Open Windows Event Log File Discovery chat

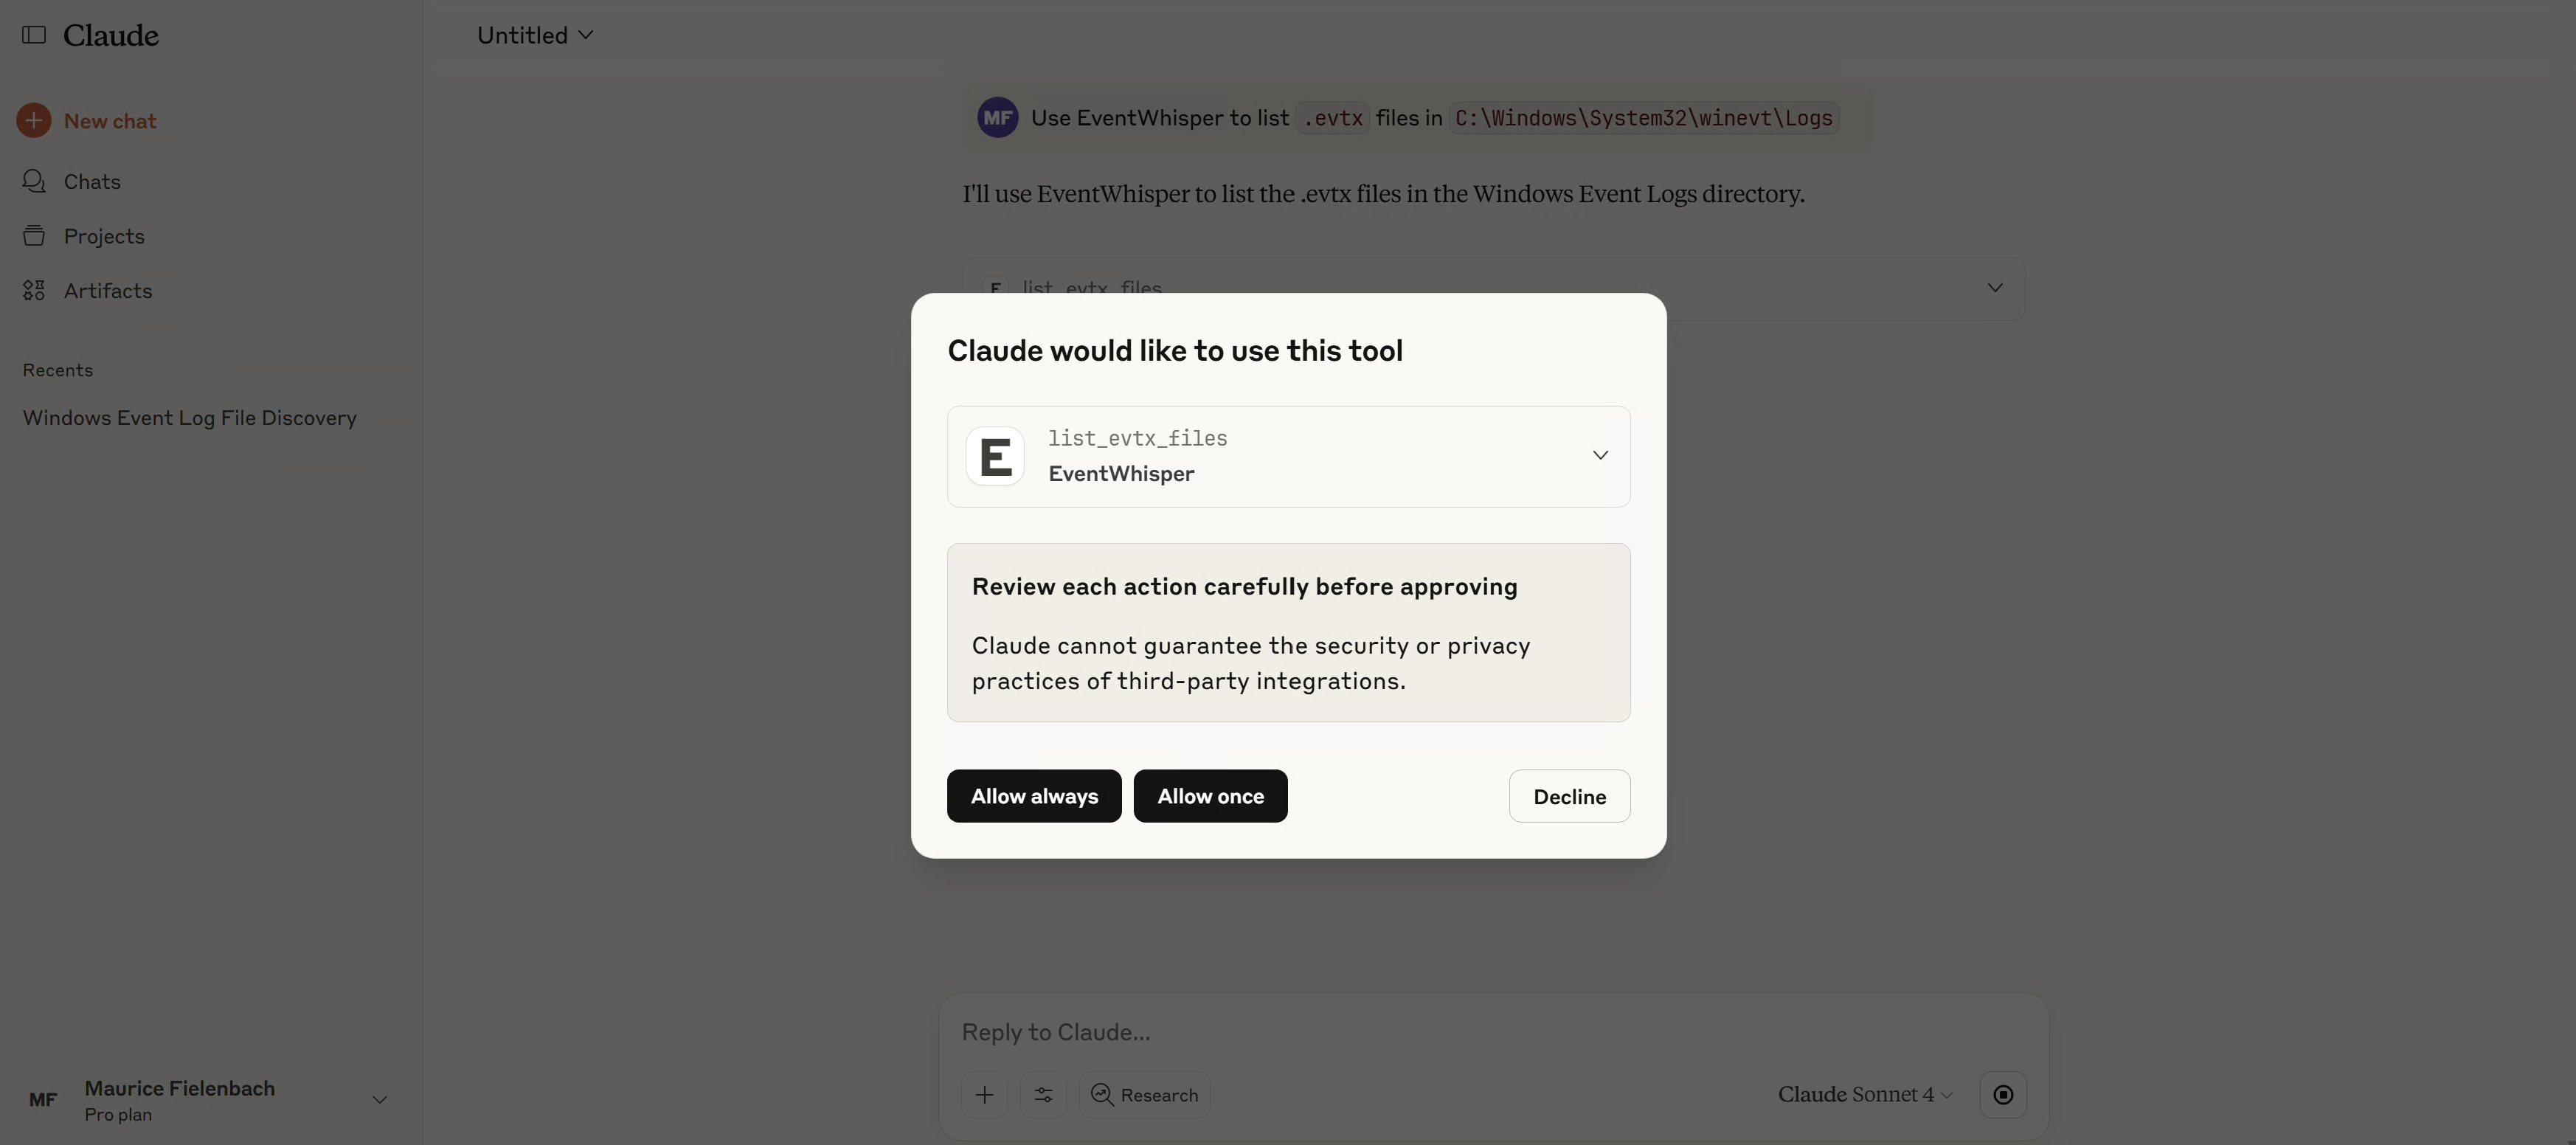click(x=190, y=418)
